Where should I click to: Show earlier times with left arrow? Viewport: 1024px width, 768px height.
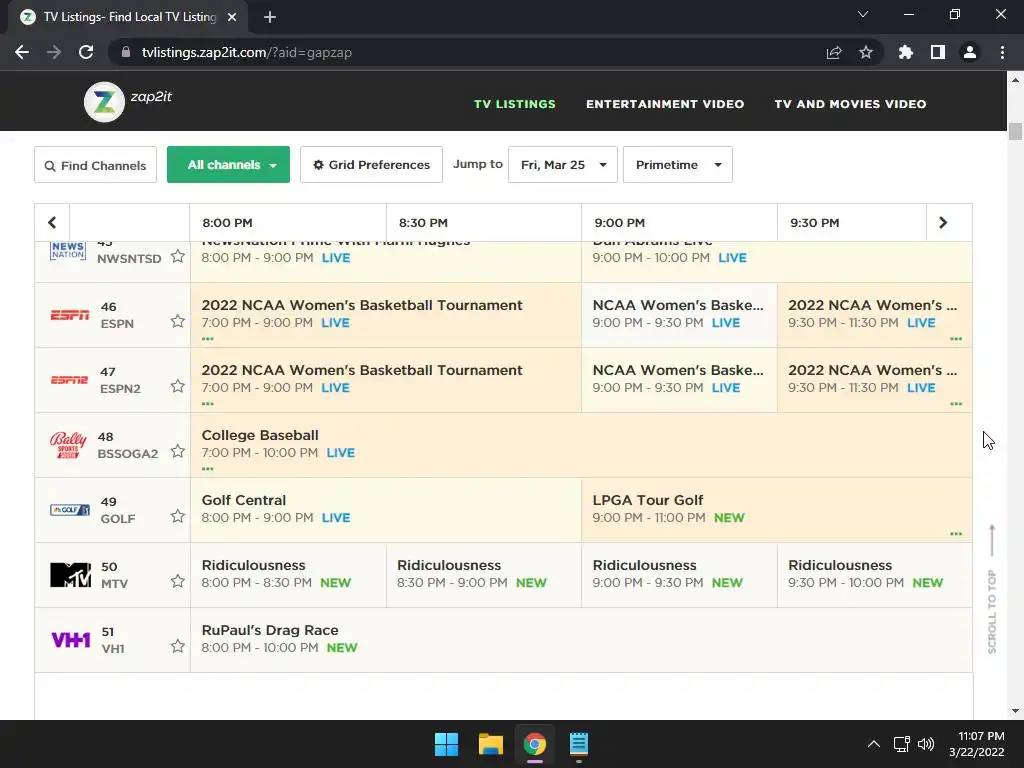(x=52, y=223)
